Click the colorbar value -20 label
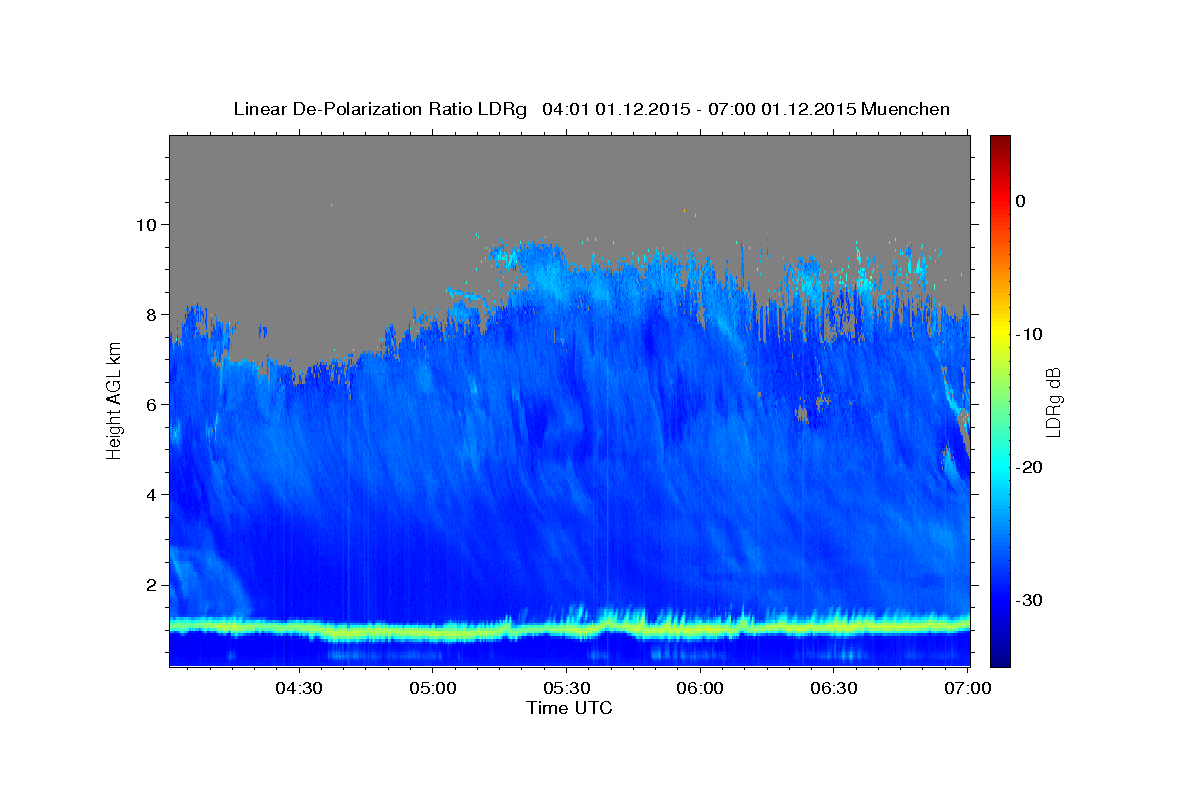 coord(1029,467)
